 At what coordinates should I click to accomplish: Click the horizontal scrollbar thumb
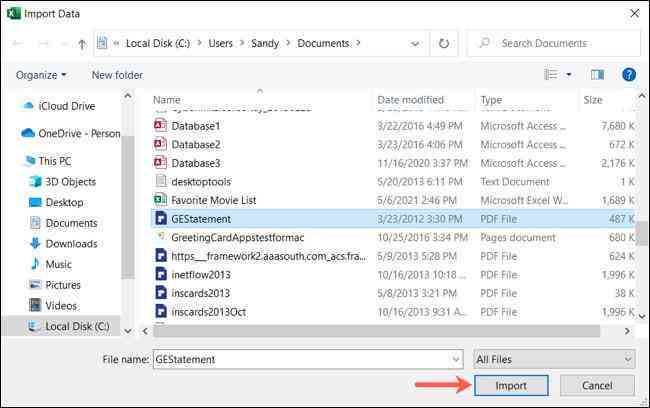click(x=376, y=331)
